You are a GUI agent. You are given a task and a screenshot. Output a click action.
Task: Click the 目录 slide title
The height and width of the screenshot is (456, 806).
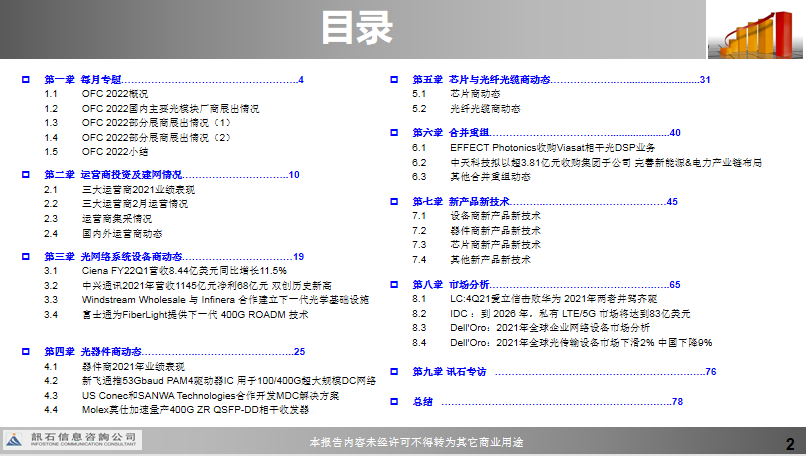coord(356,29)
